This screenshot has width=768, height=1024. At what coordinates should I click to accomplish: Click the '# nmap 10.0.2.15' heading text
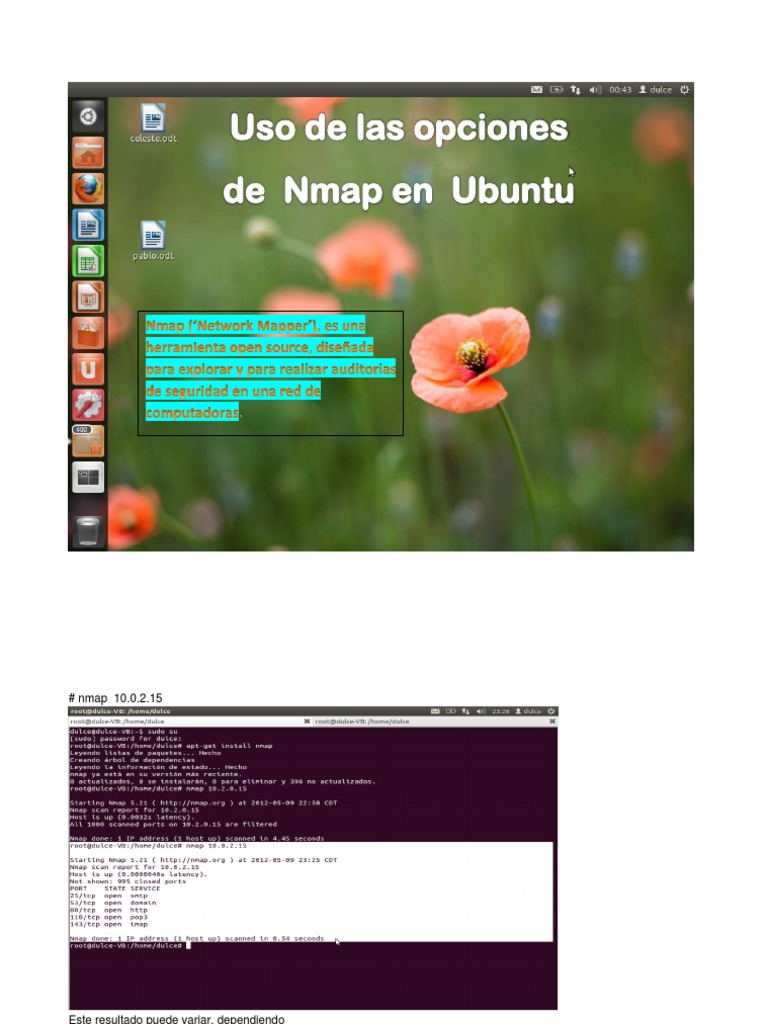click(x=116, y=698)
